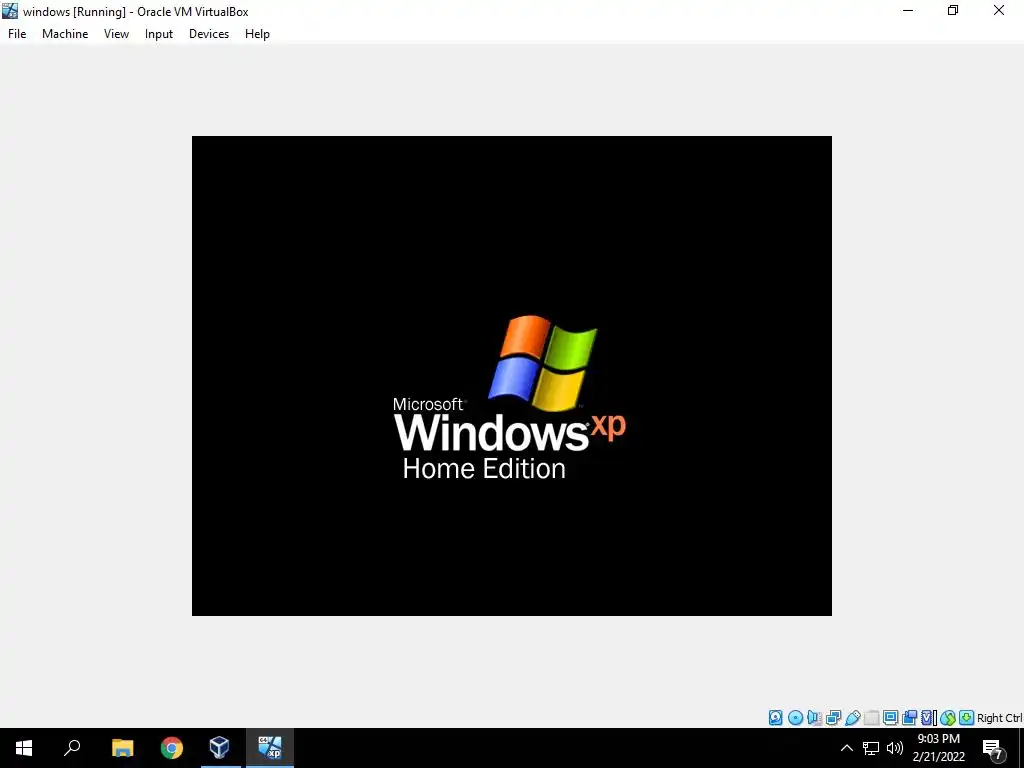
Task: Click the keyboard capture green arrow icon
Action: [967, 718]
